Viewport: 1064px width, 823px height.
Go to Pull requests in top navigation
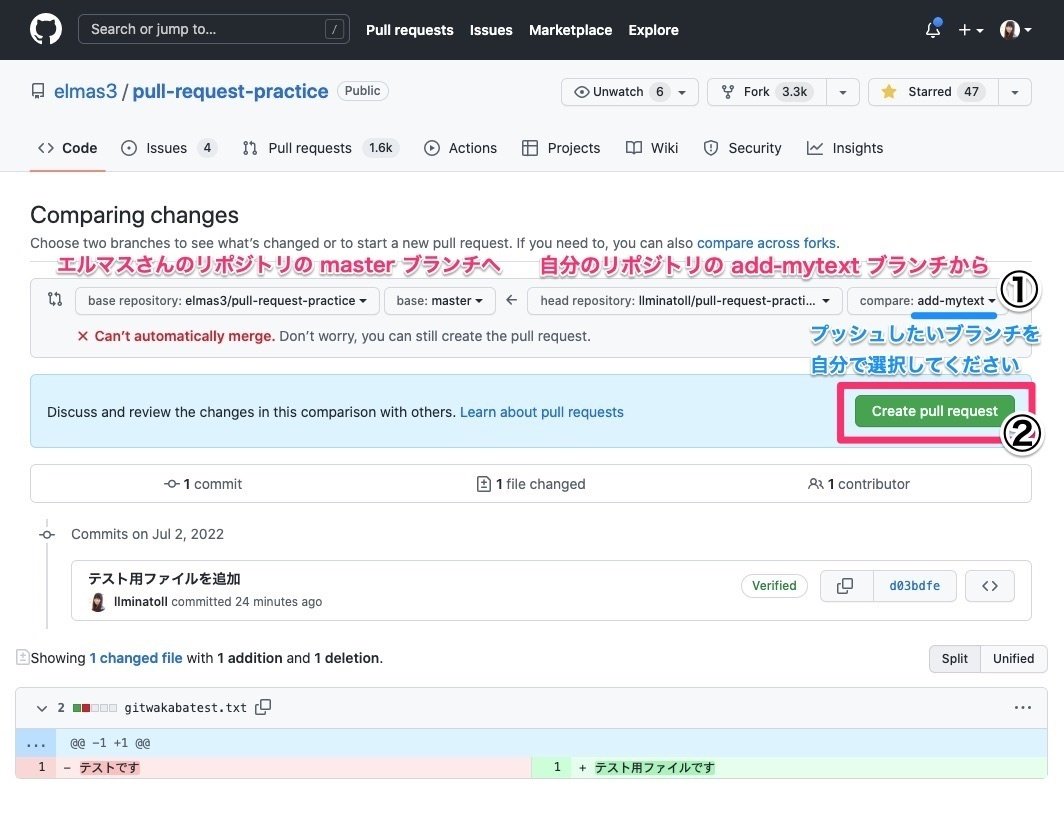pyautogui.click(x=409, y=30)
